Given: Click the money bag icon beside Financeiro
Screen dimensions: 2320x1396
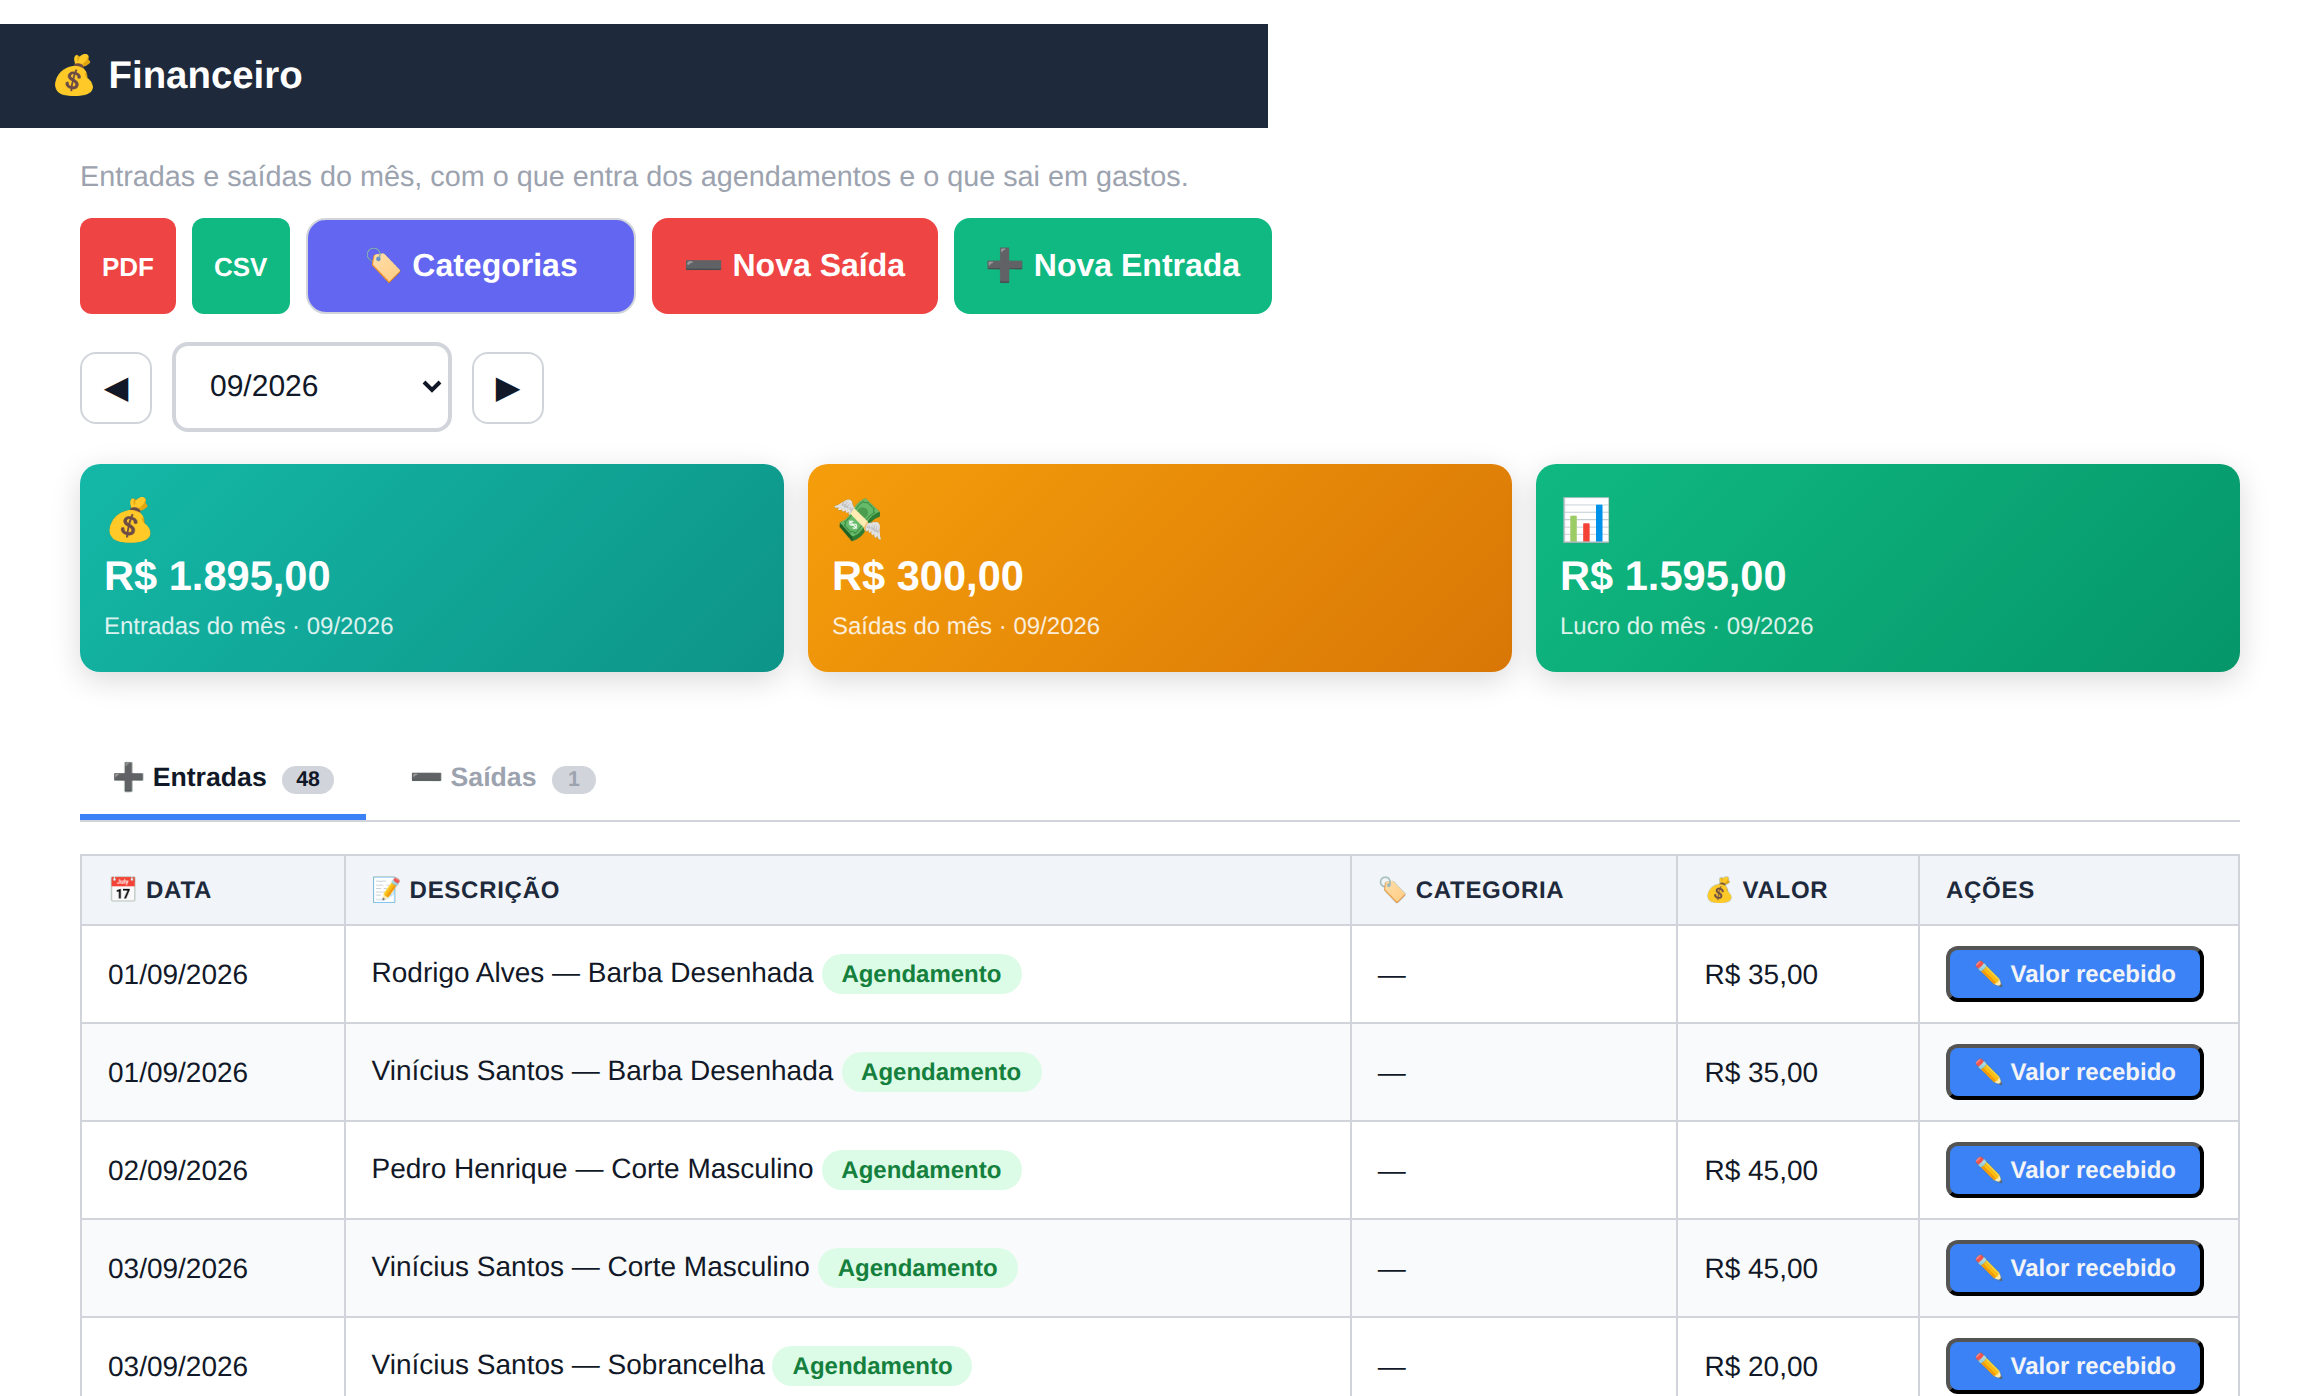Looking at the screenshot, I should coord(74,75).
